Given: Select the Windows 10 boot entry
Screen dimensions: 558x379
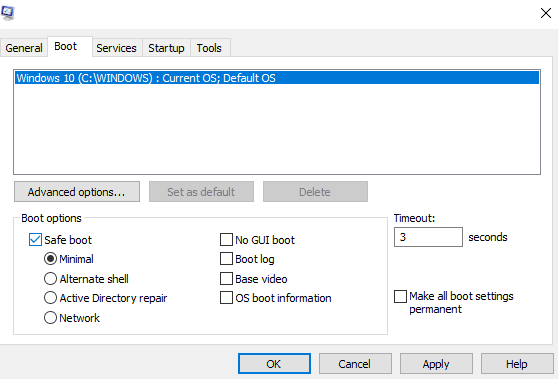Looking at the screenshot, I should click(277, 78).
